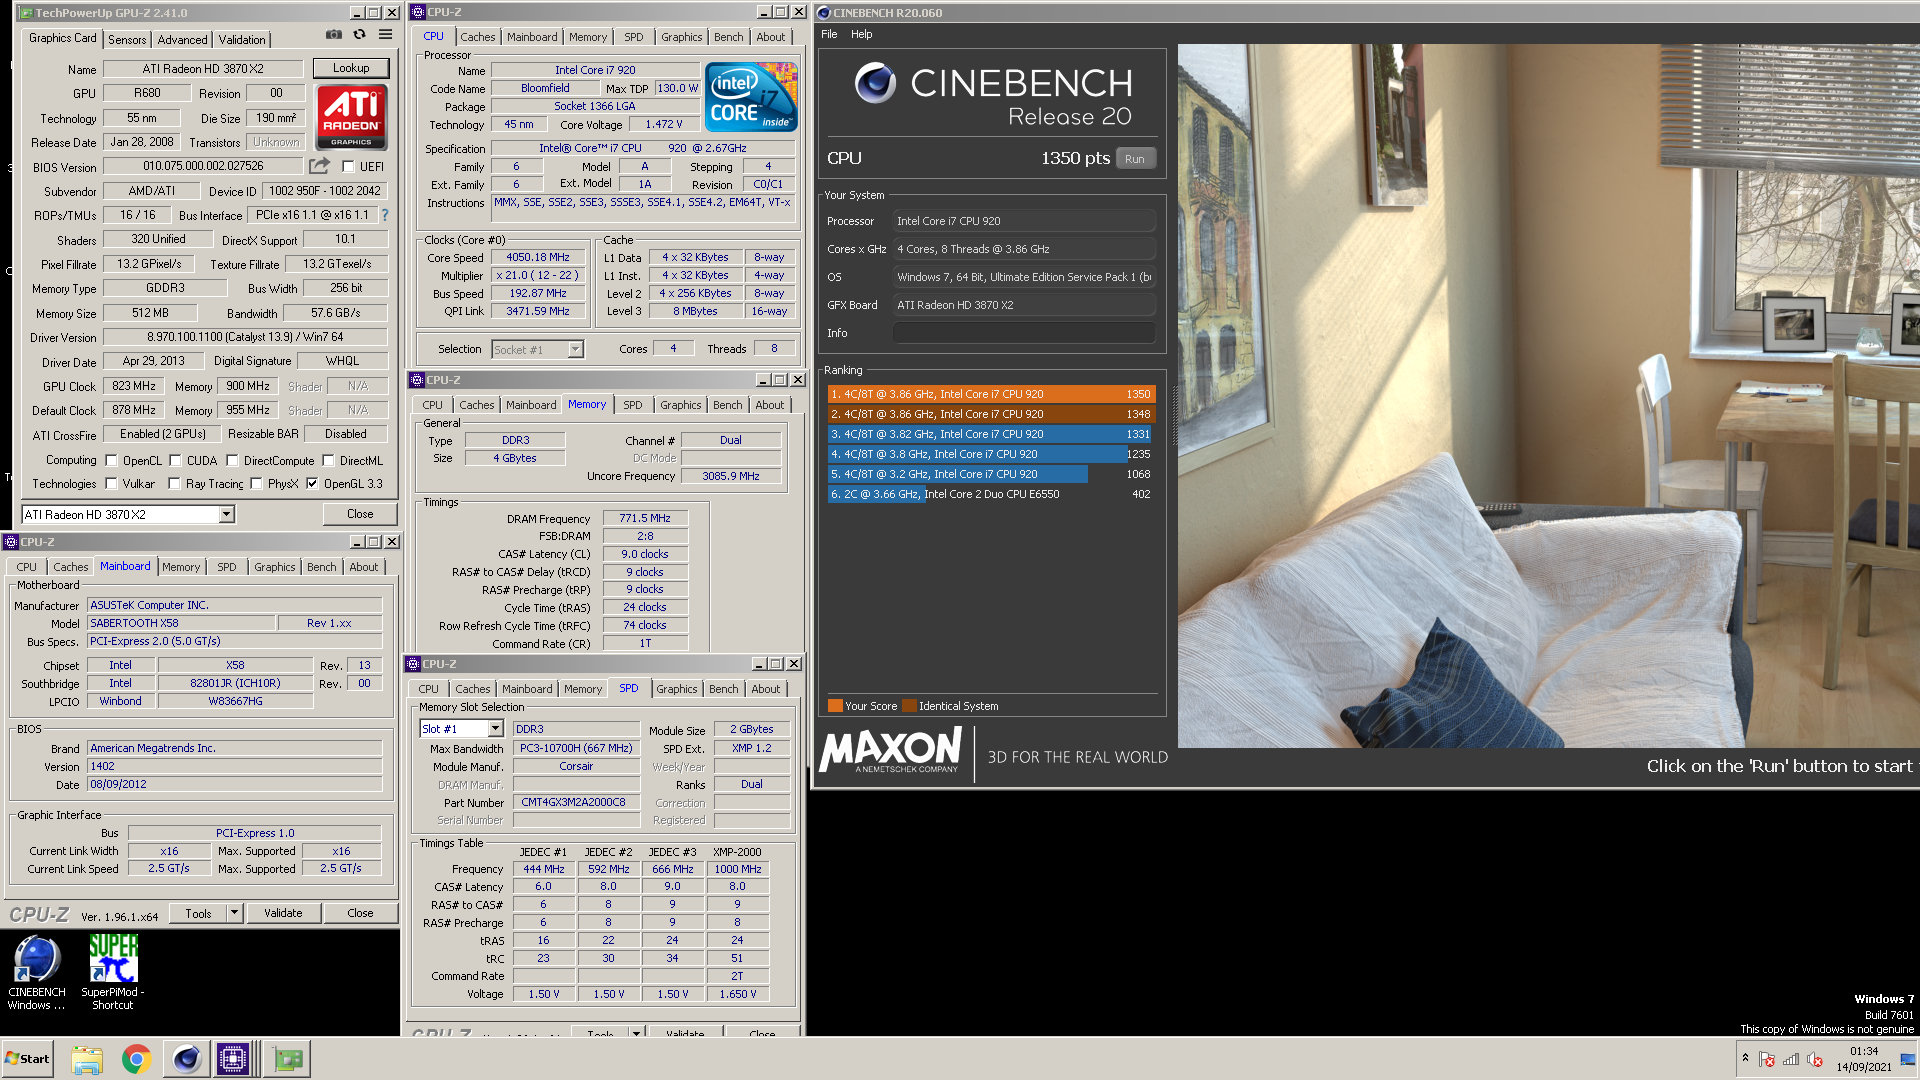
Task: Click Cinebench R20 title bar icon
Action: (x=823, y=13)
